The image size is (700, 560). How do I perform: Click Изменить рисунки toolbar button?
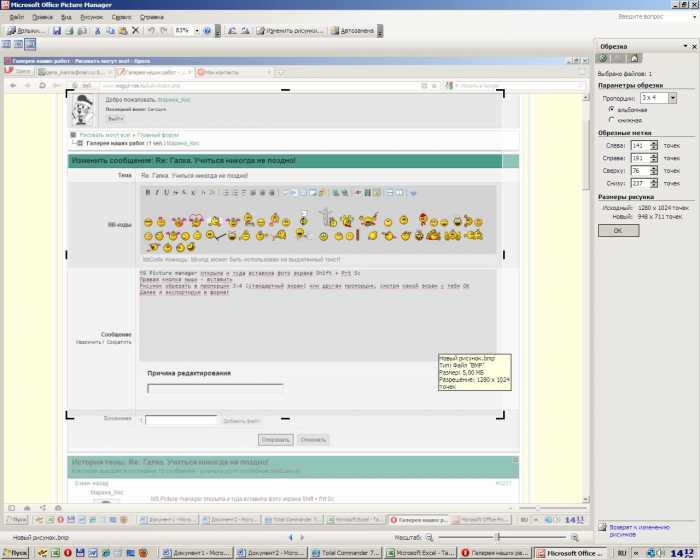tap(292, 31)
